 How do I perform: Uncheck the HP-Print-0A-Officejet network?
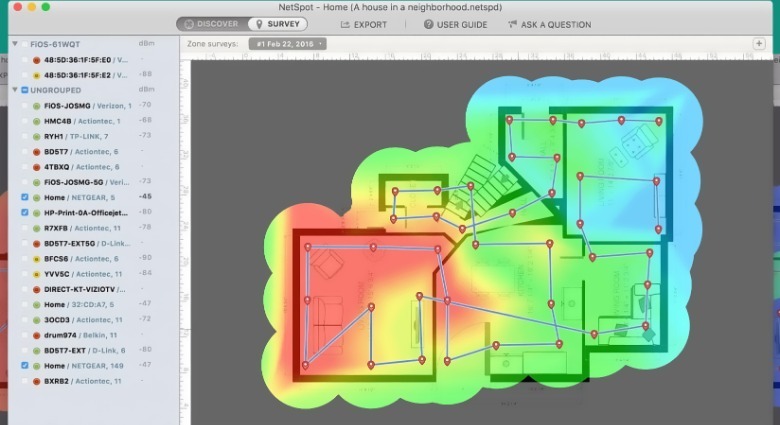pyautogui.click(x=24, y=212)
